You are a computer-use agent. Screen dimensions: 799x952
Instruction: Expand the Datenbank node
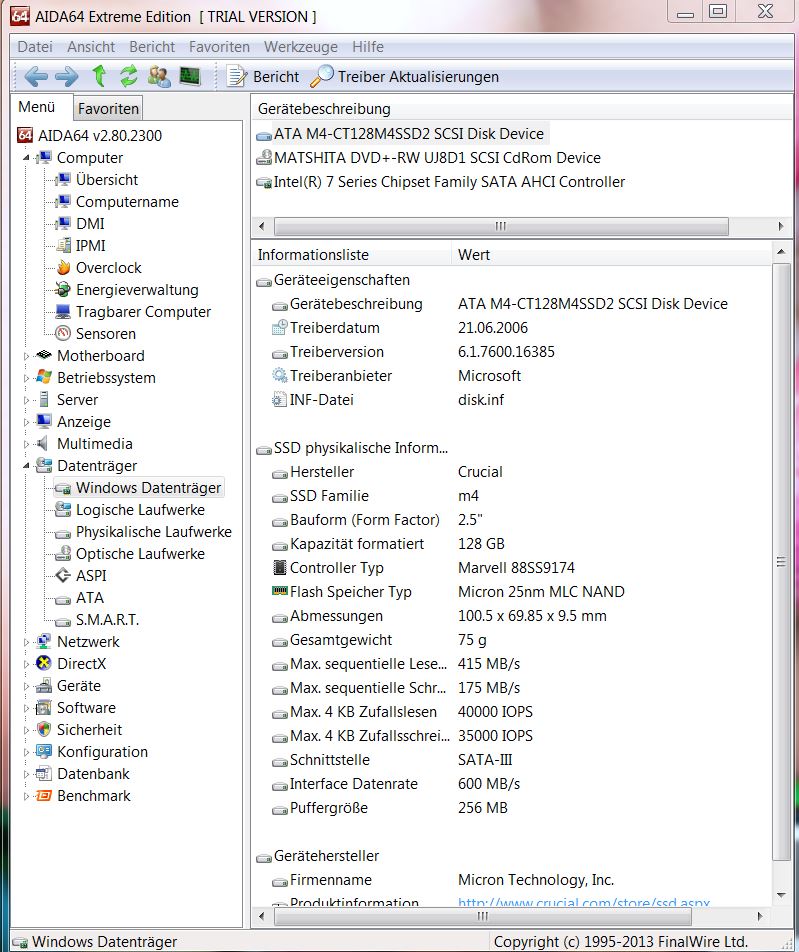pyautogui.click(x=26, y=774)
